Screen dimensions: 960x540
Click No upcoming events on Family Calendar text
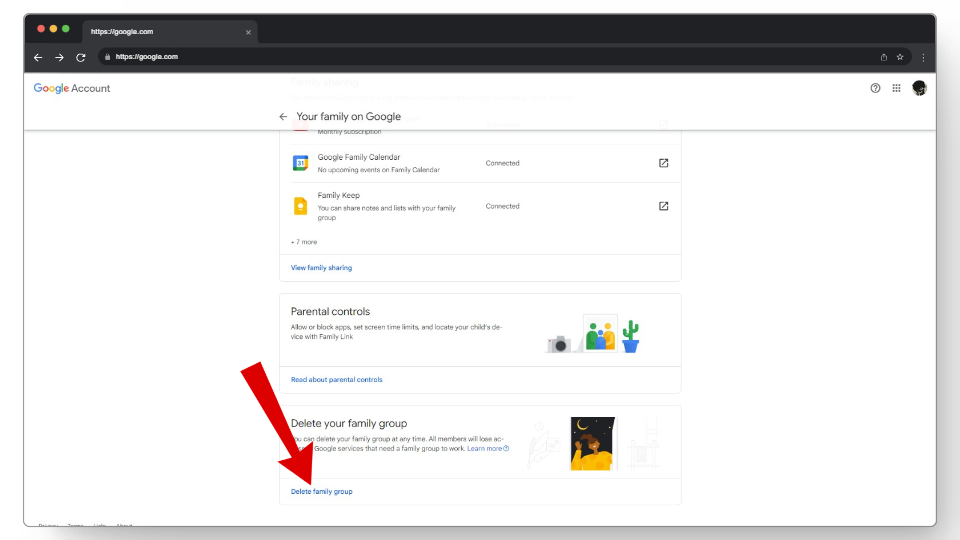coord(378,170)
